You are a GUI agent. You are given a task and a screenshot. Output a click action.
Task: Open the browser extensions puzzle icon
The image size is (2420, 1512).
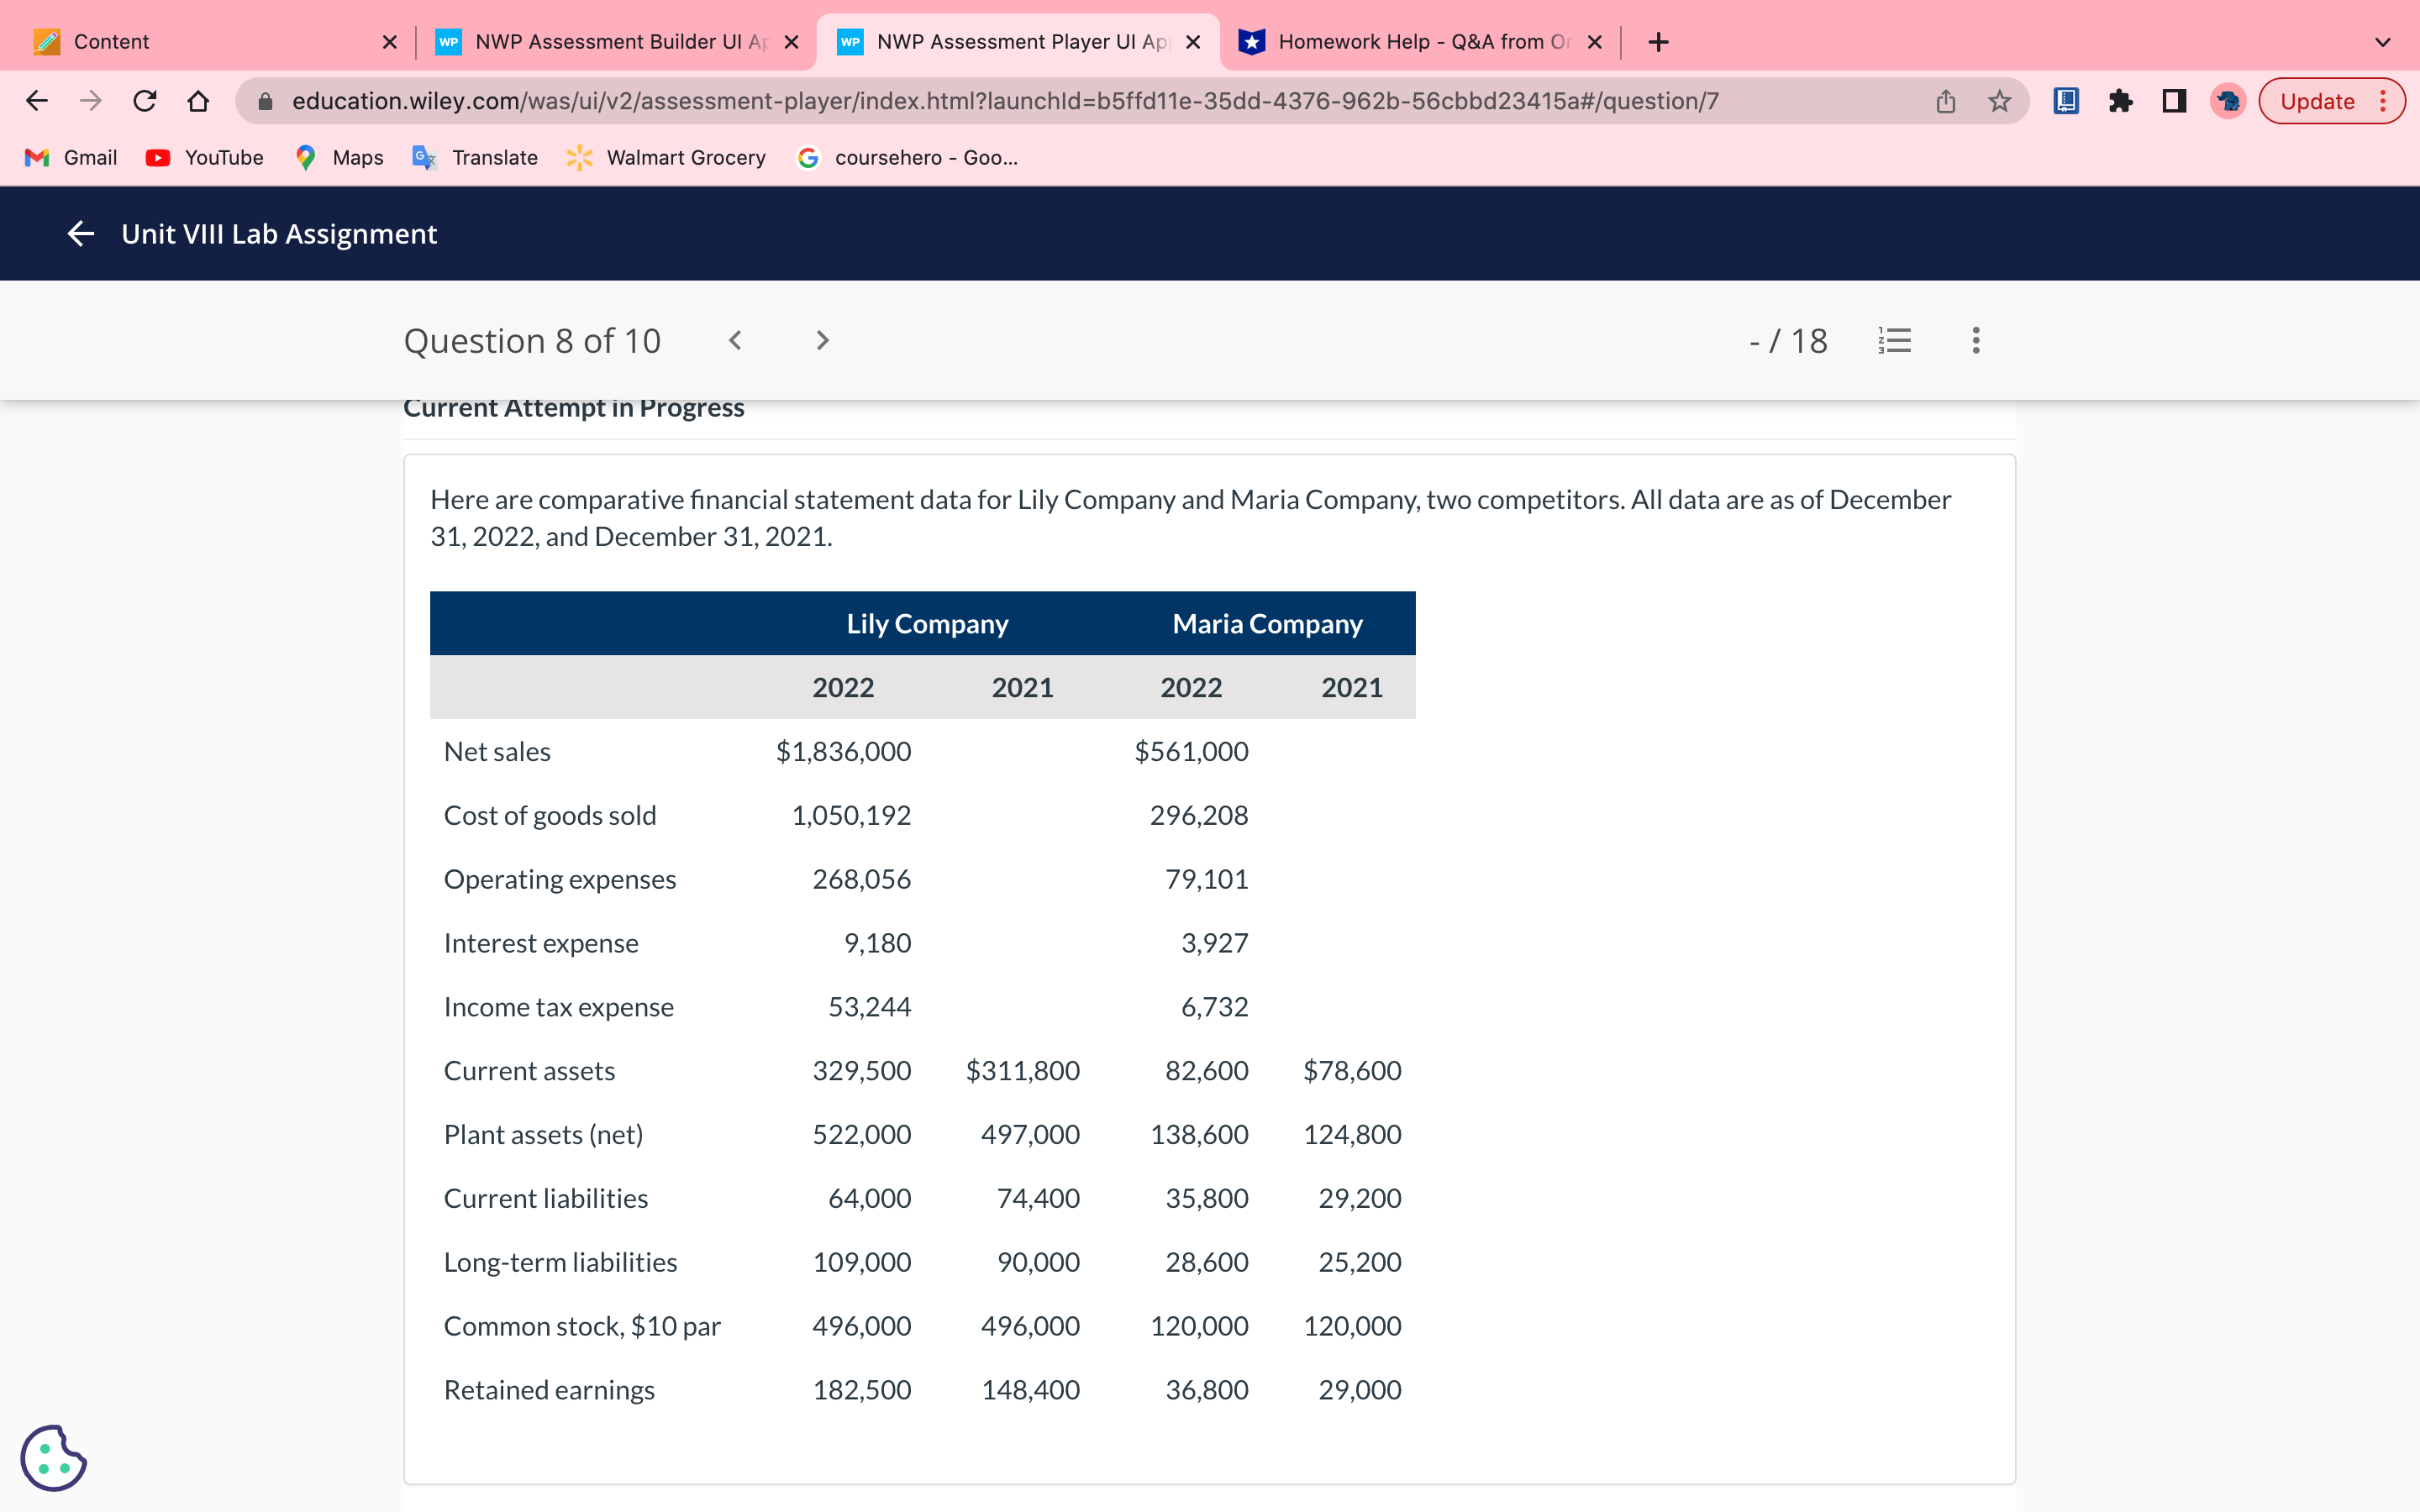click(x=2121, y=100)
